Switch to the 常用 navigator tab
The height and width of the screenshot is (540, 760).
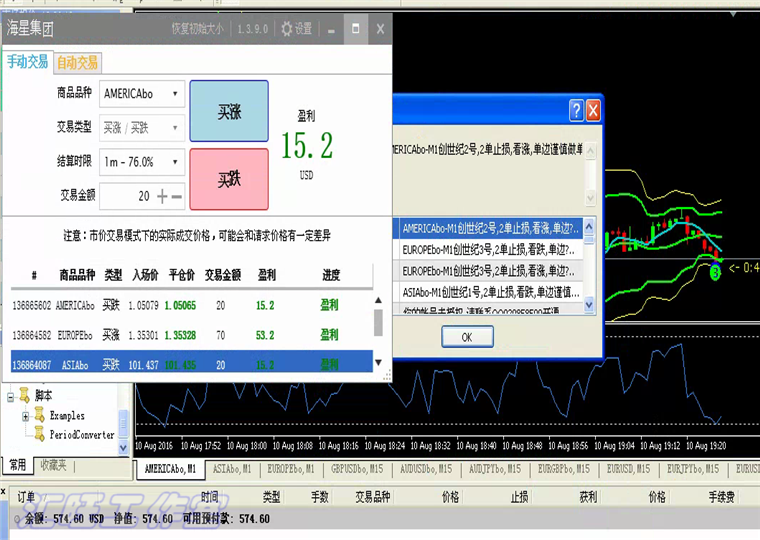pos(17,465)
